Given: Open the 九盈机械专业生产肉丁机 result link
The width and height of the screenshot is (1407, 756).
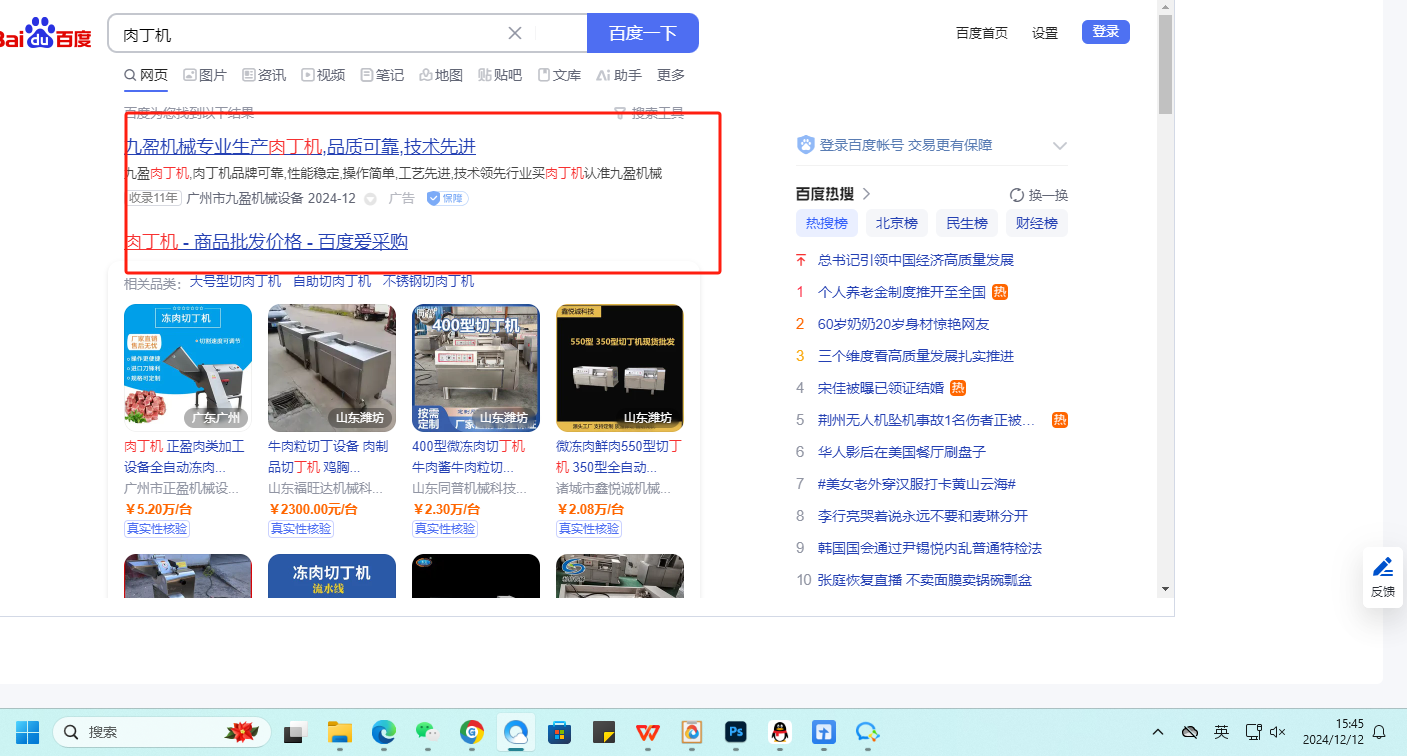Looking at the screenshot, I should click(300, 147).
